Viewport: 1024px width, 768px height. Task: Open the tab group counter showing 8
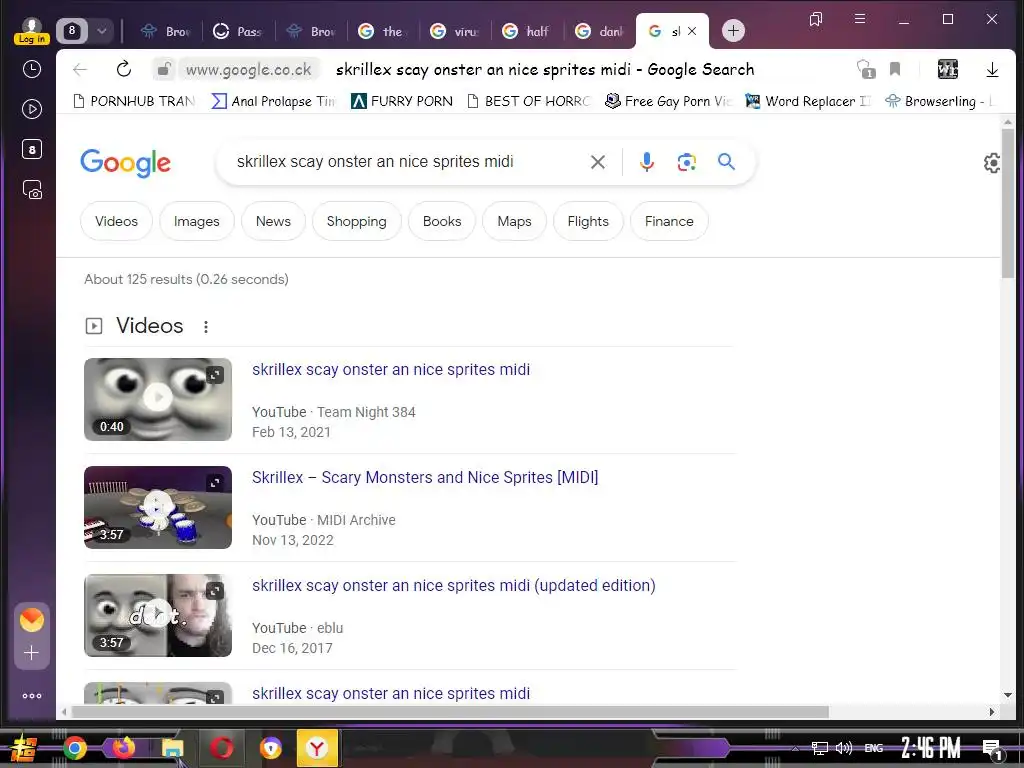pyautogui.click(x=72, y=31)
